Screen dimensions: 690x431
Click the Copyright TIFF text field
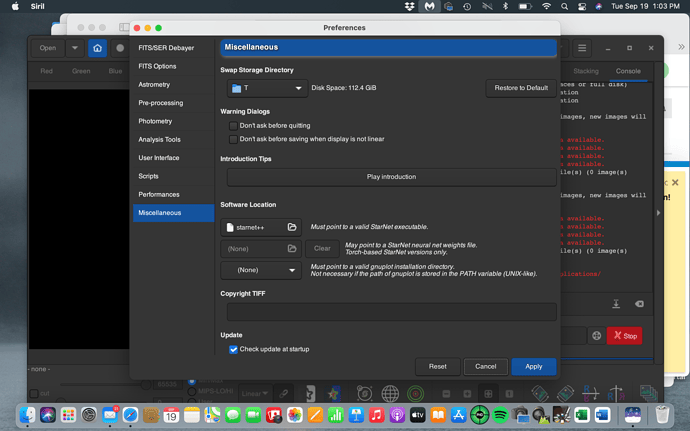[390, 312]
